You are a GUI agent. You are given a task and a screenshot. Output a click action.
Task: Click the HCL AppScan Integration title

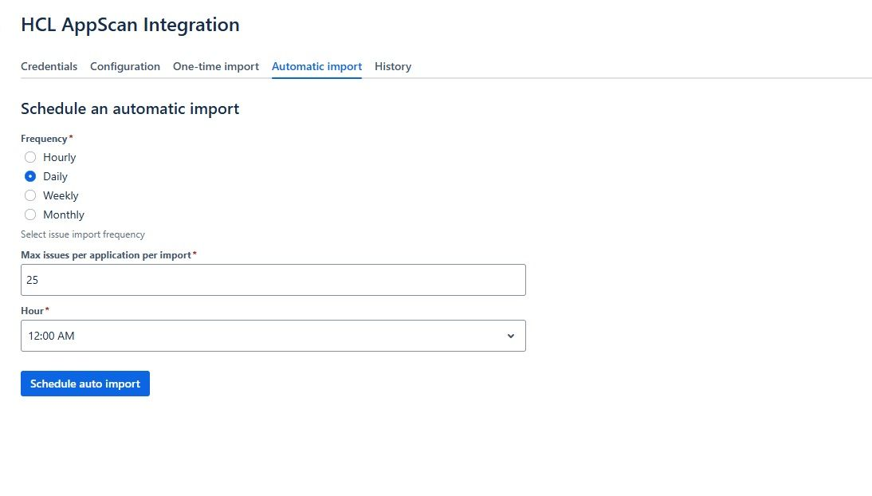pyautogui.click(x=130, y=24)
